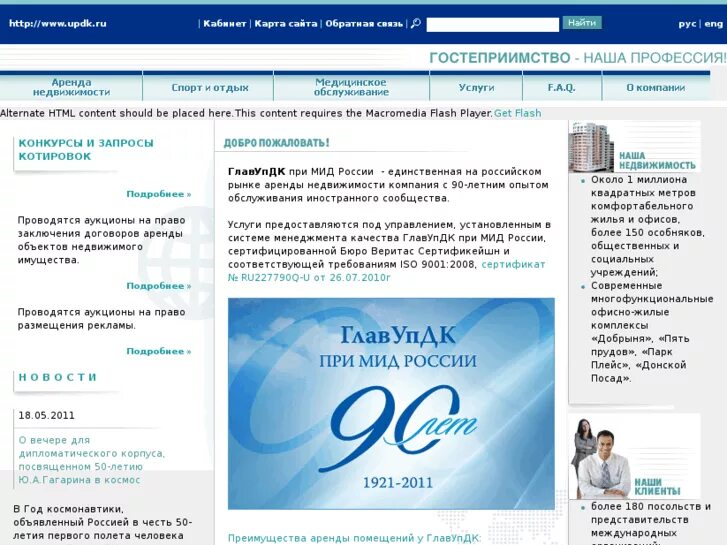Click the НОВОСТИ section heading
The height and width of the screenshot is (545, 727).
[x=57, y=377]
